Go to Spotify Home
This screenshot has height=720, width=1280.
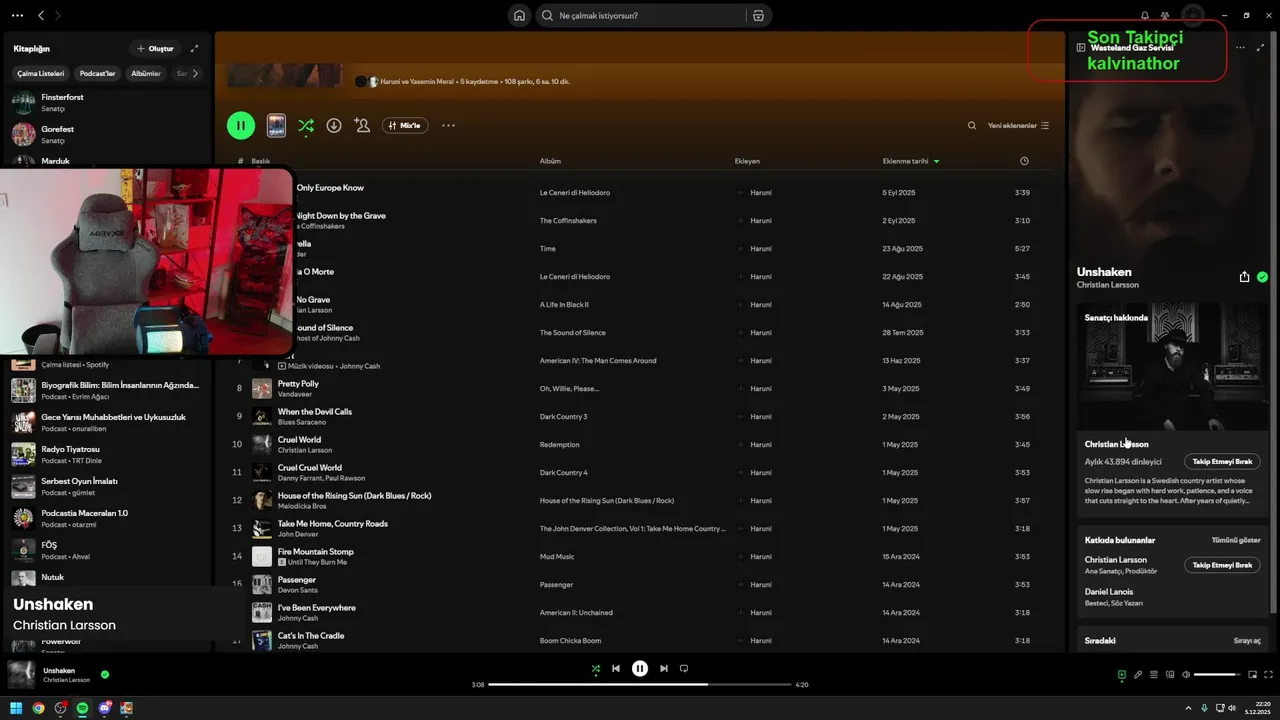pos(519,15)
